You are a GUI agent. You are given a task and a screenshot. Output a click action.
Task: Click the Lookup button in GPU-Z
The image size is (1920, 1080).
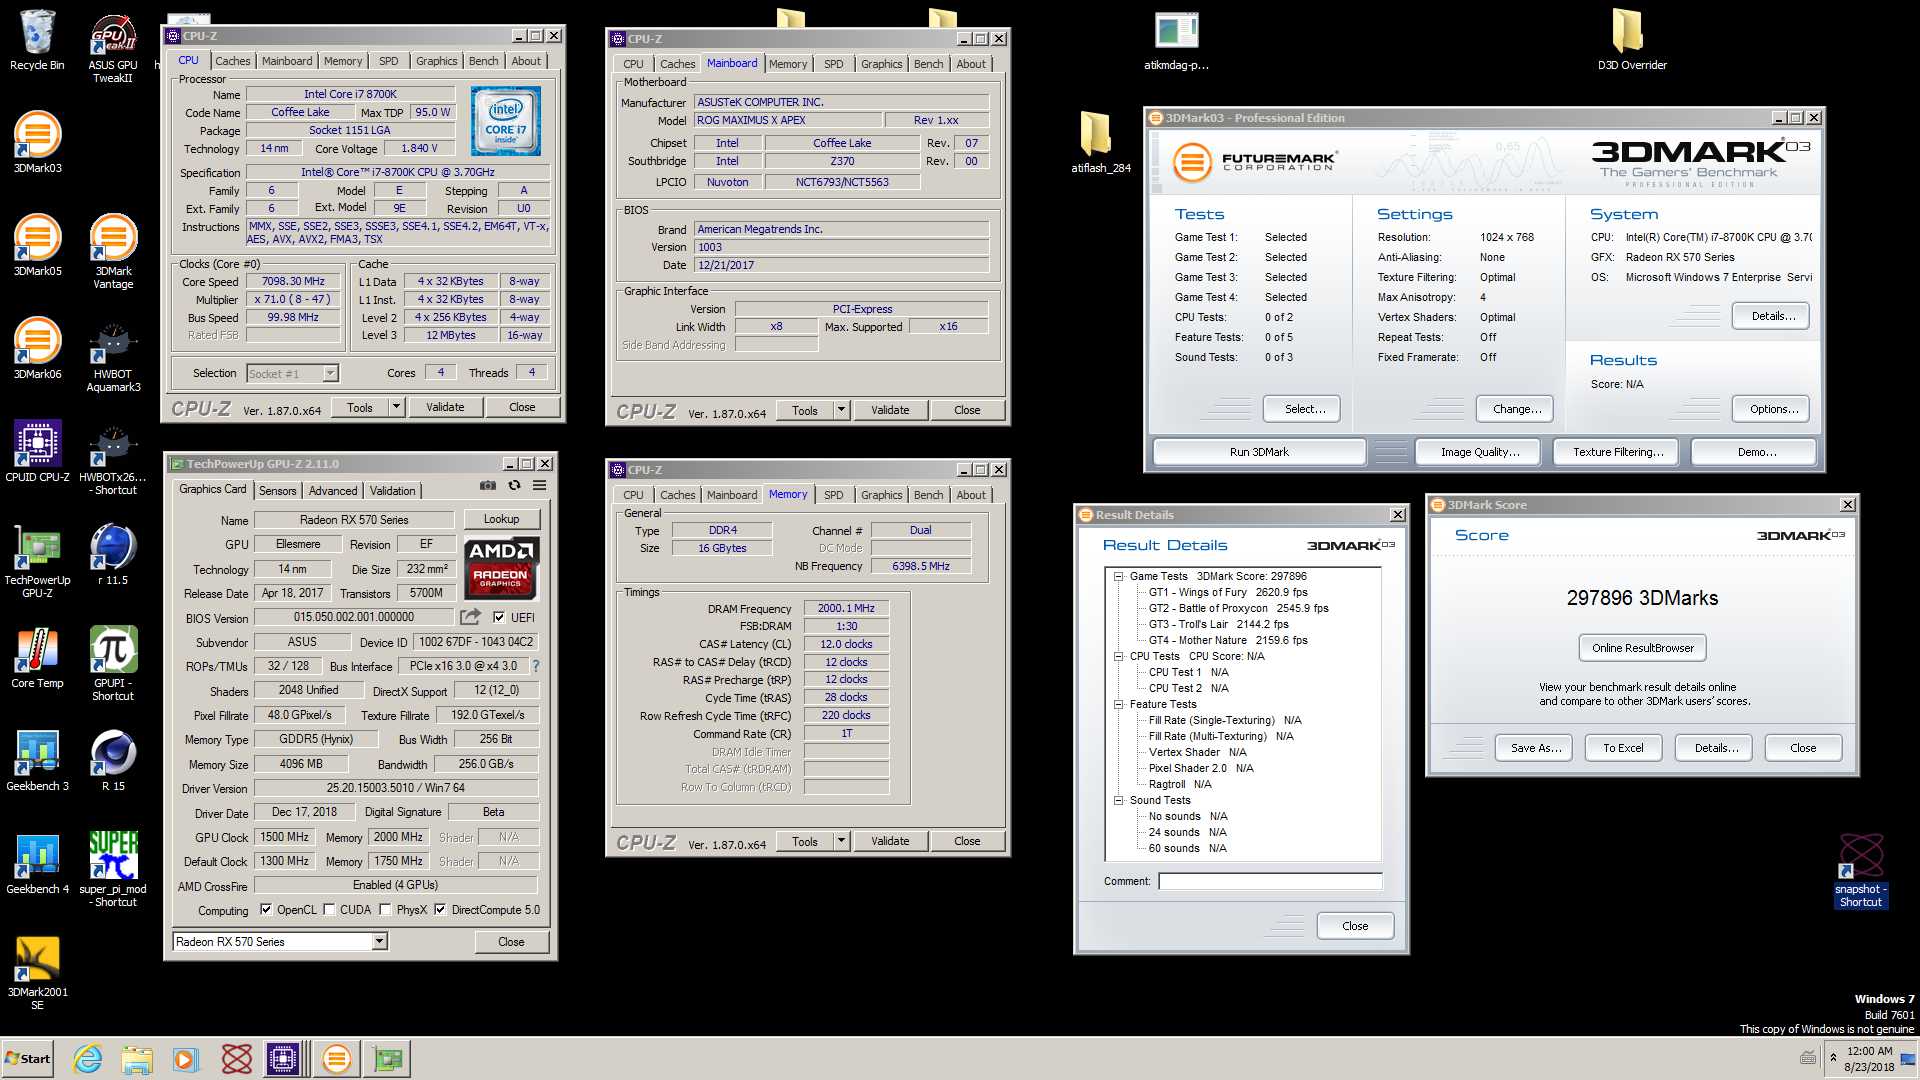click(501, 519)
